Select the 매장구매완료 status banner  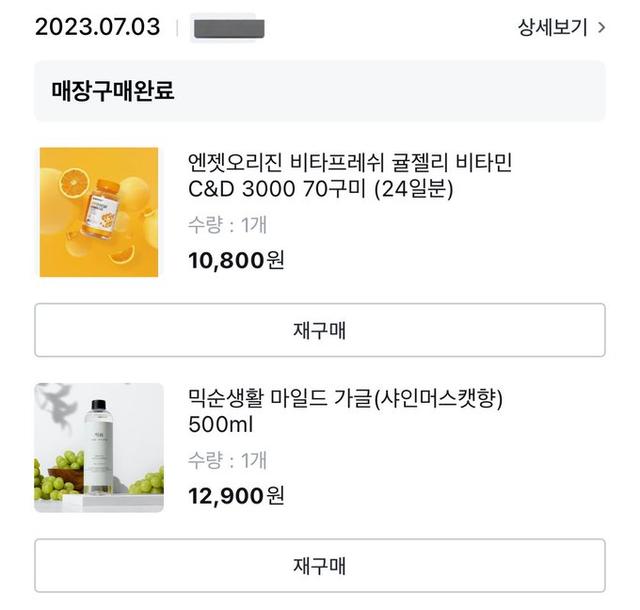(319, 91)
